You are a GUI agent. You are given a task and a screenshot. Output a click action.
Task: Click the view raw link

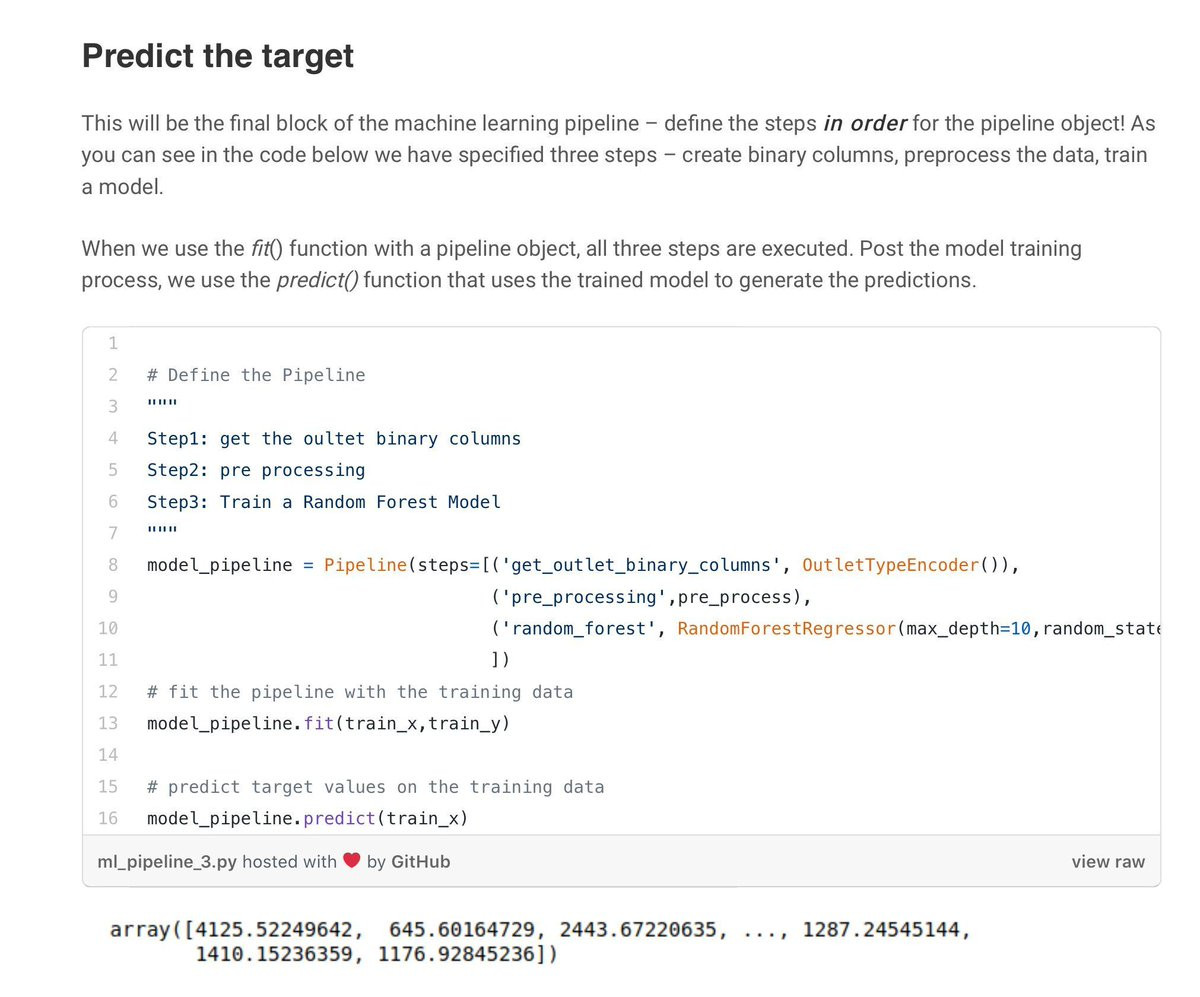click(x=1108, y=861)
